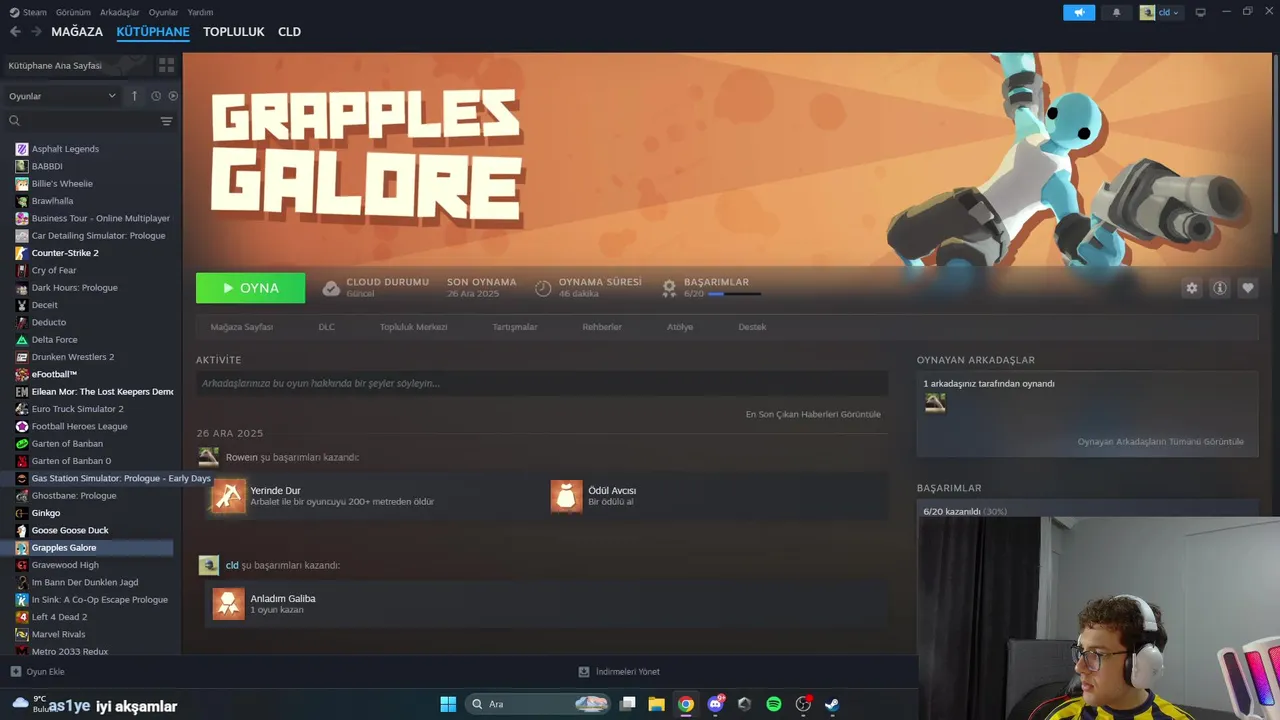Open advanced library filter options icon
The image size is (1280, 720).
click(166, 121)
